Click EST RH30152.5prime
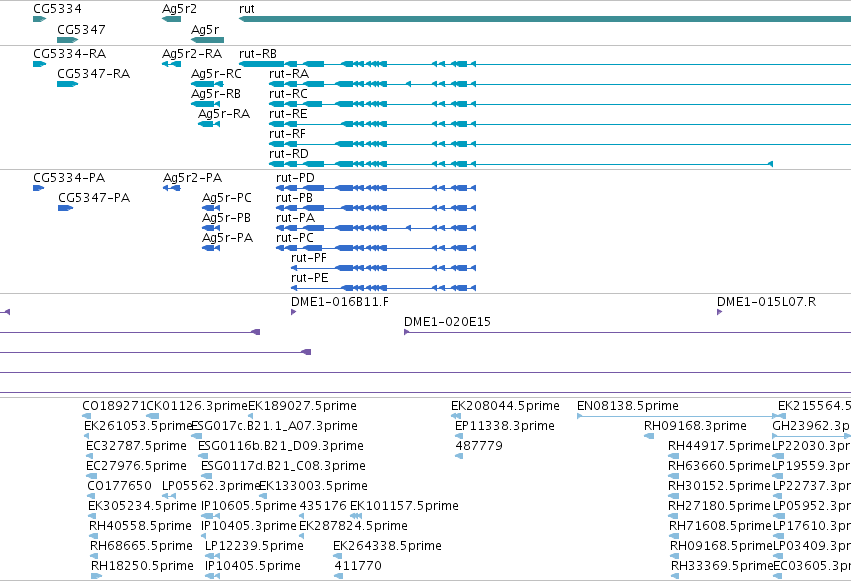The image size is (851, 581). (719, 486)
